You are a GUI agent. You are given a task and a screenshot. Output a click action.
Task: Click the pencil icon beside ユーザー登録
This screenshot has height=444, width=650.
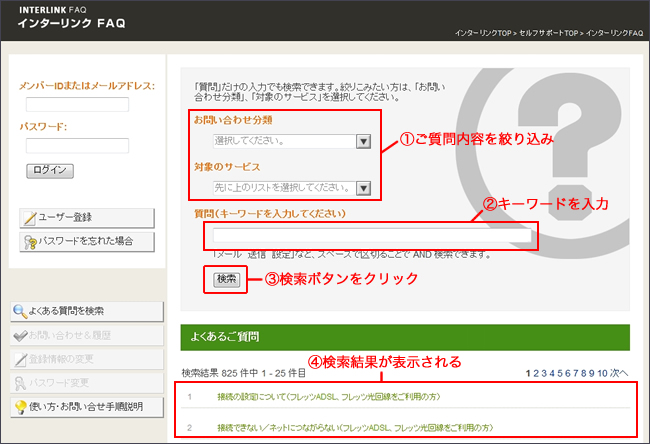[30, 218]
